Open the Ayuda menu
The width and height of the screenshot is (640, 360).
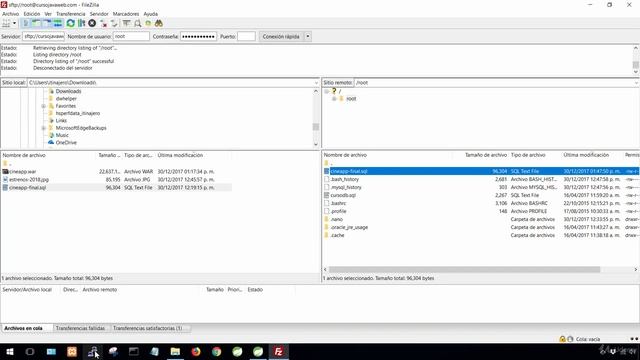tap(151, 14)
